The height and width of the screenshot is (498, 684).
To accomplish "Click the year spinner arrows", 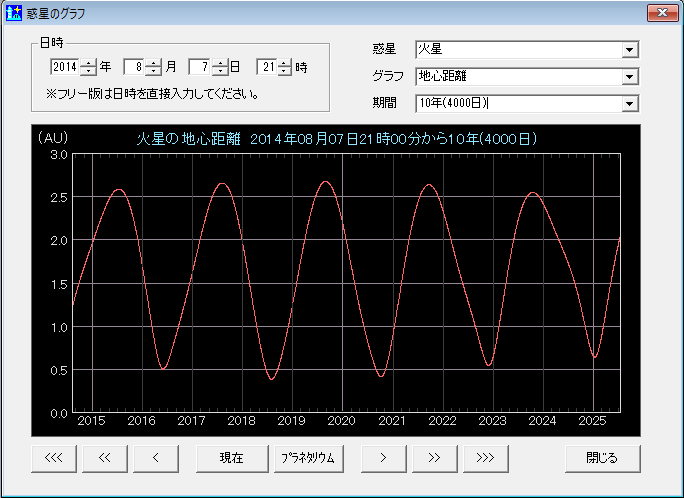I will (88, 68).
